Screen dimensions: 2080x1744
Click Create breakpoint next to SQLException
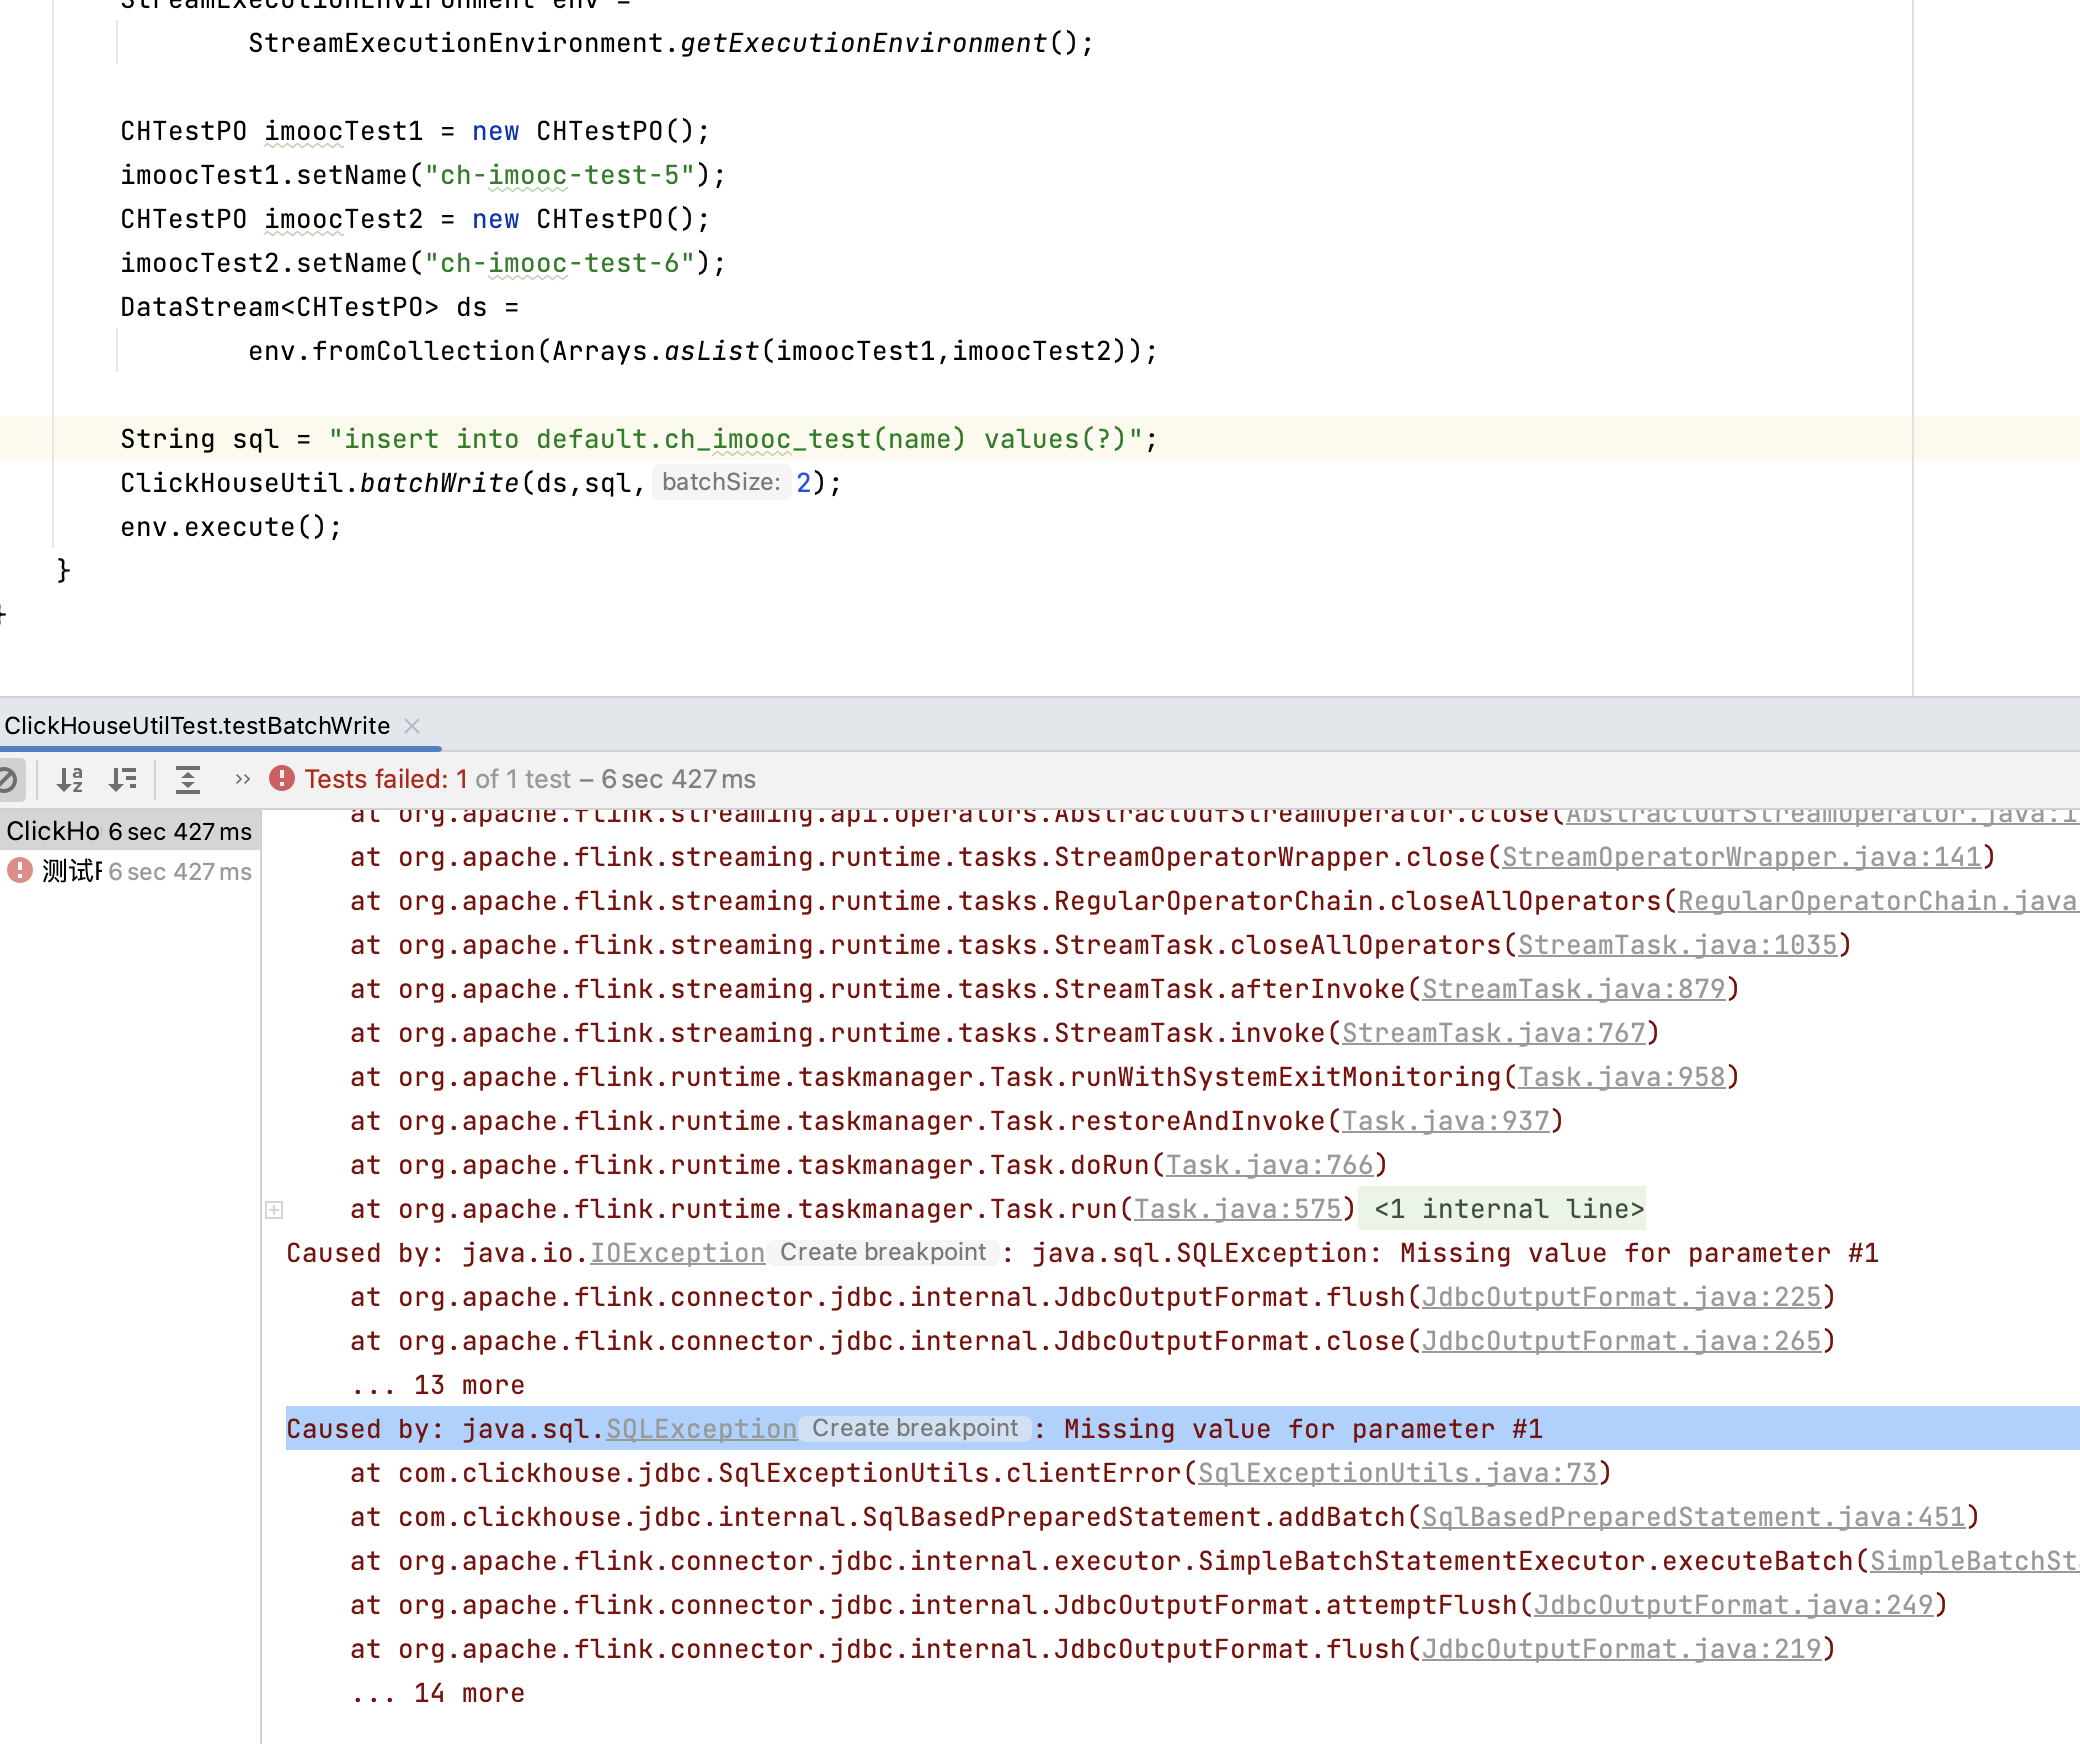915,1428
